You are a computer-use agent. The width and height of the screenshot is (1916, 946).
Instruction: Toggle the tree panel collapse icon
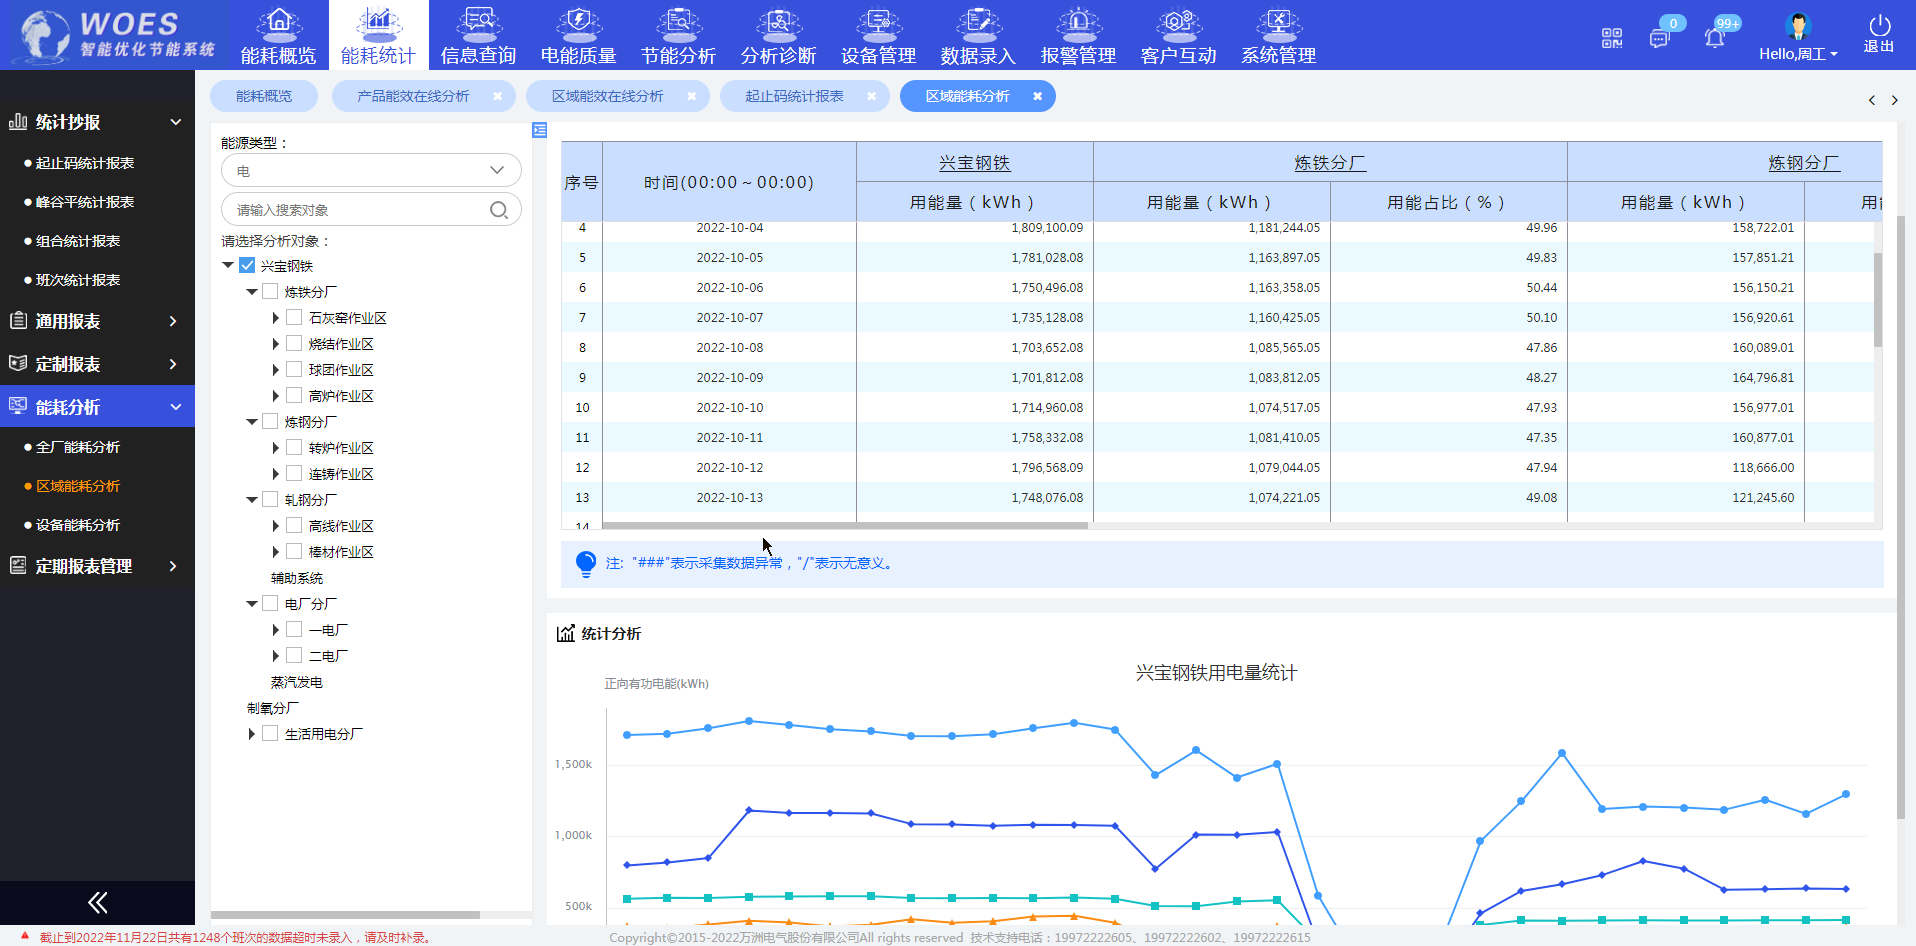pyautogui.click(x=540, y=130)
